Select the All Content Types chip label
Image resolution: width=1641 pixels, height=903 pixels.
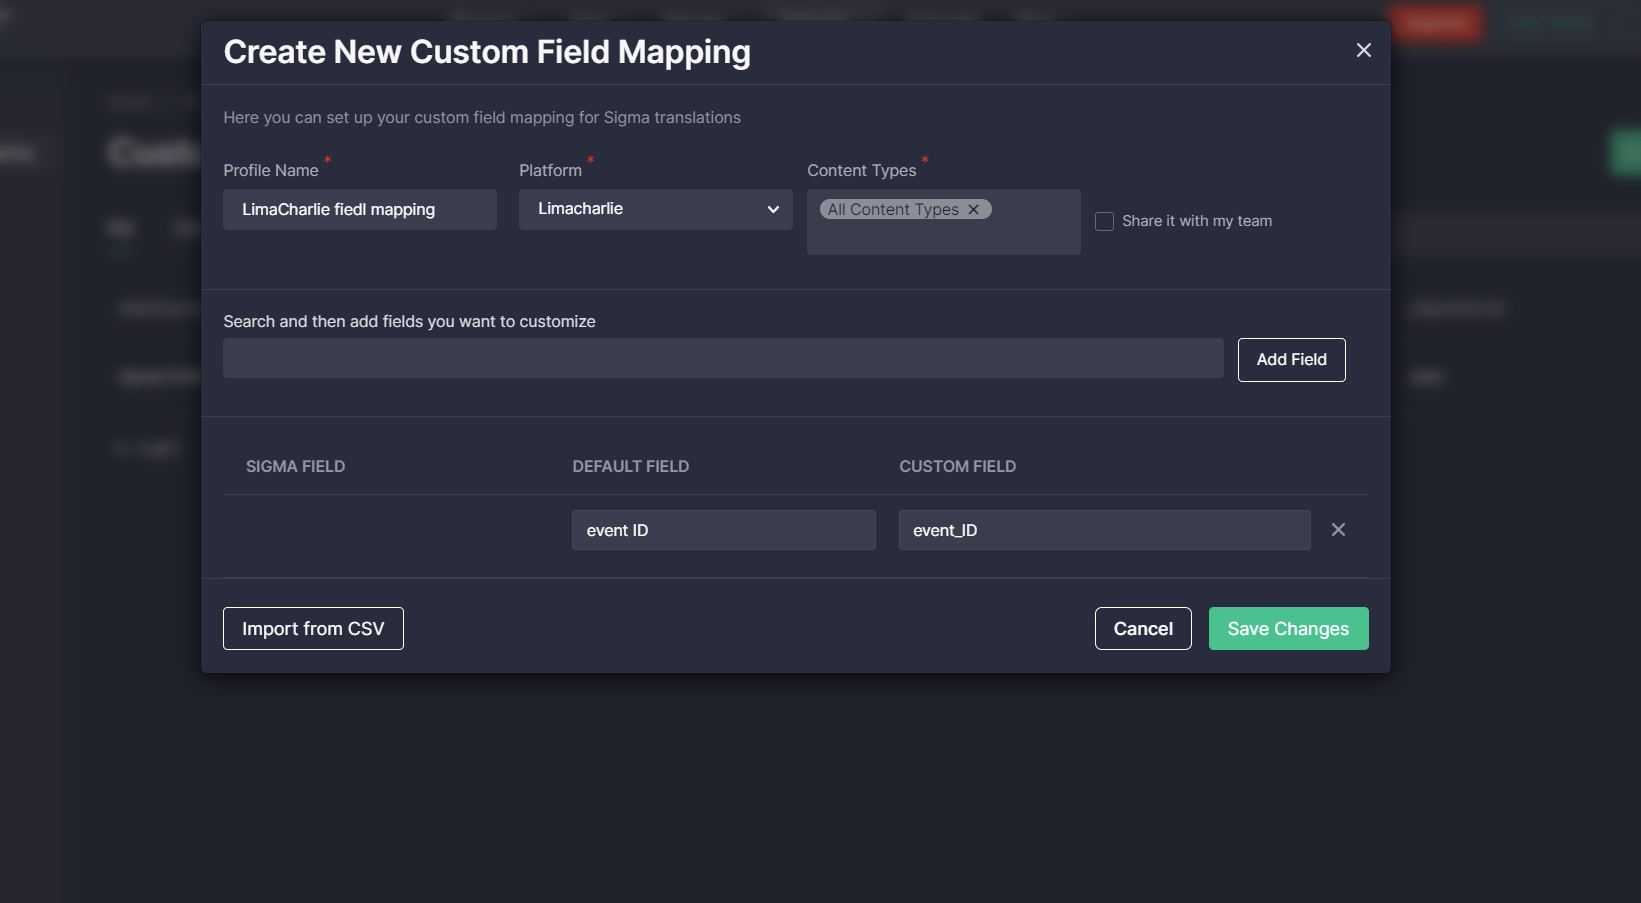point(892,209)
